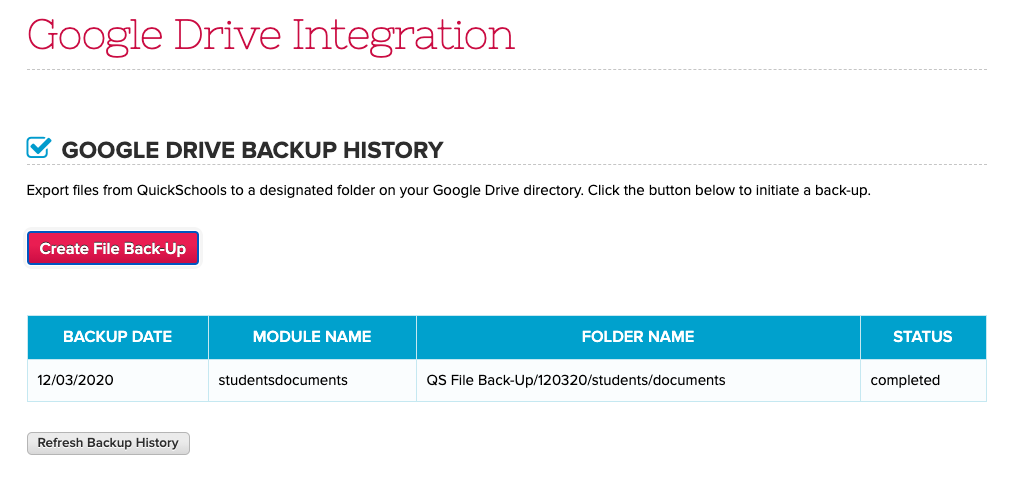
Task: Click the studentsdocuments module cell
Action: [x=312, y=380]
